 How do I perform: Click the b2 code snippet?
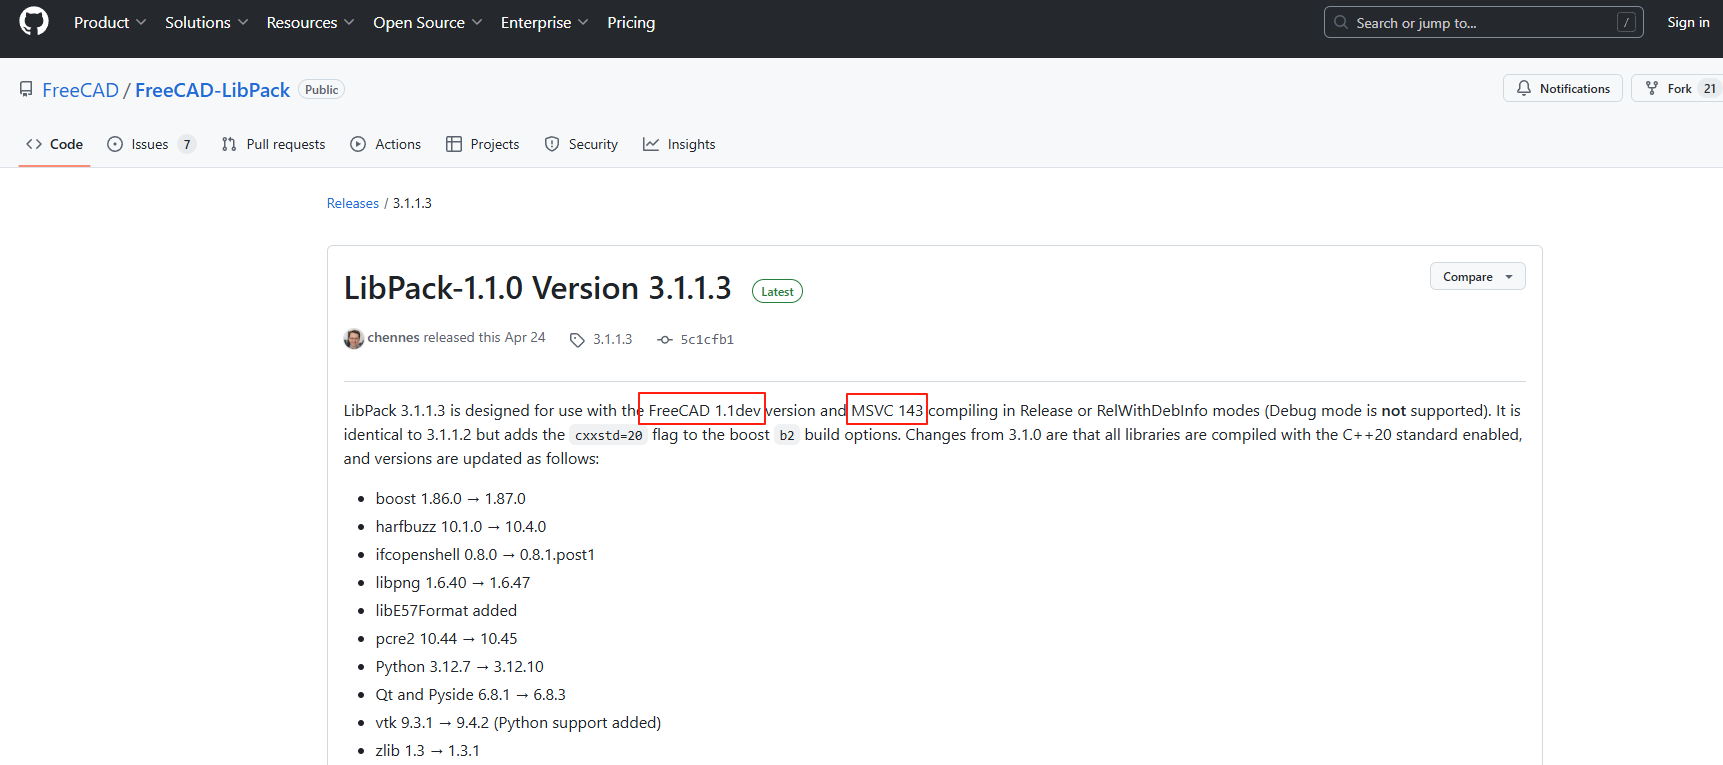[x=787, y=435]
